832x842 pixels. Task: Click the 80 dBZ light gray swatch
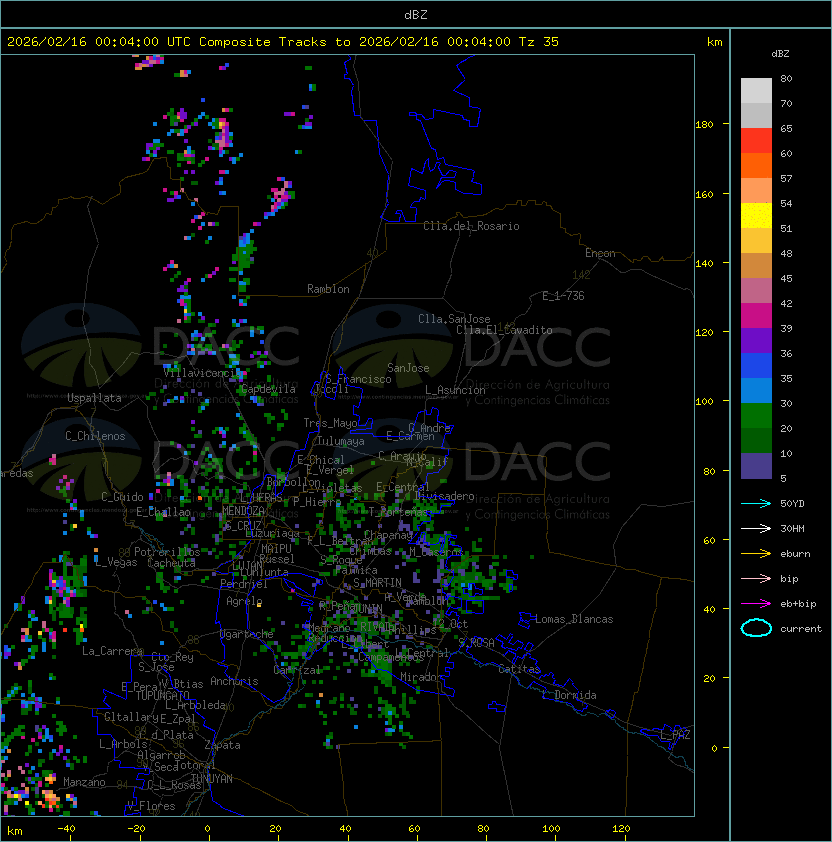pyautogui.click(x=756, y=90)
